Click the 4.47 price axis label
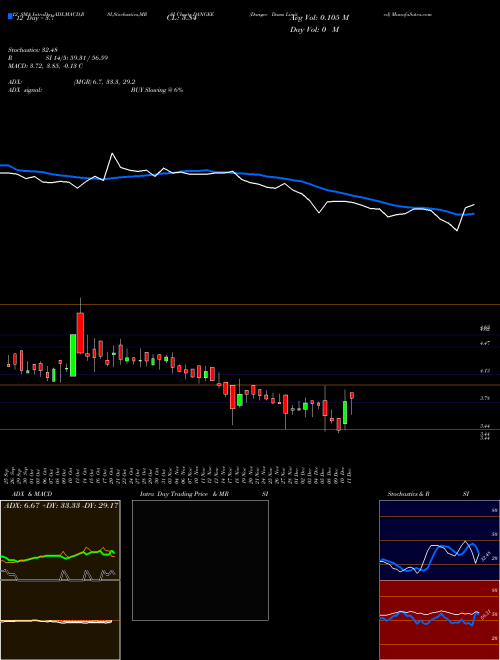The height and width of the screenshot is (660, 500). pos(485,343)
